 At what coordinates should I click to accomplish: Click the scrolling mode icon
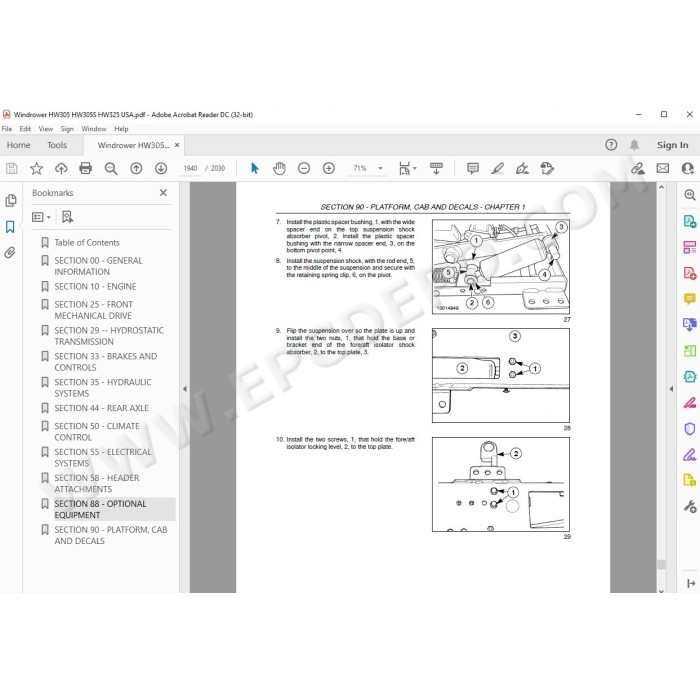436,168
